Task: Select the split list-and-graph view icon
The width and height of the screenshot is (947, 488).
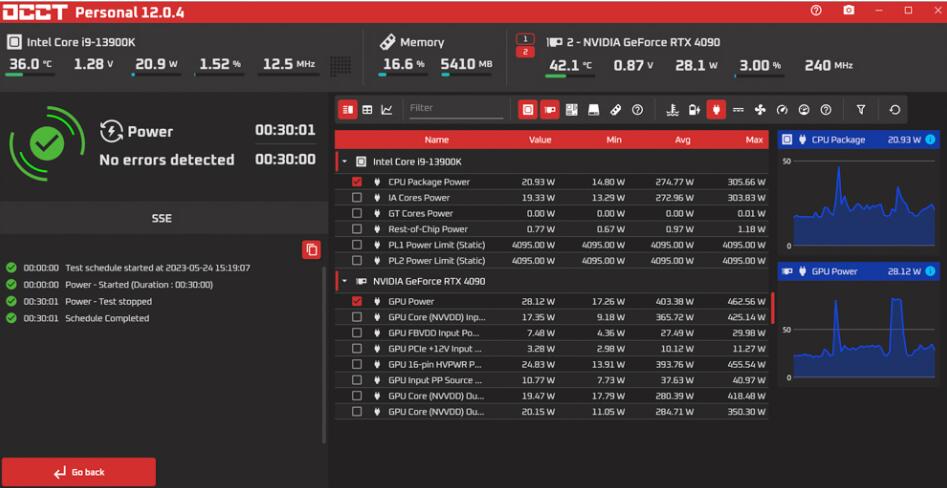Action: point(347,109)
